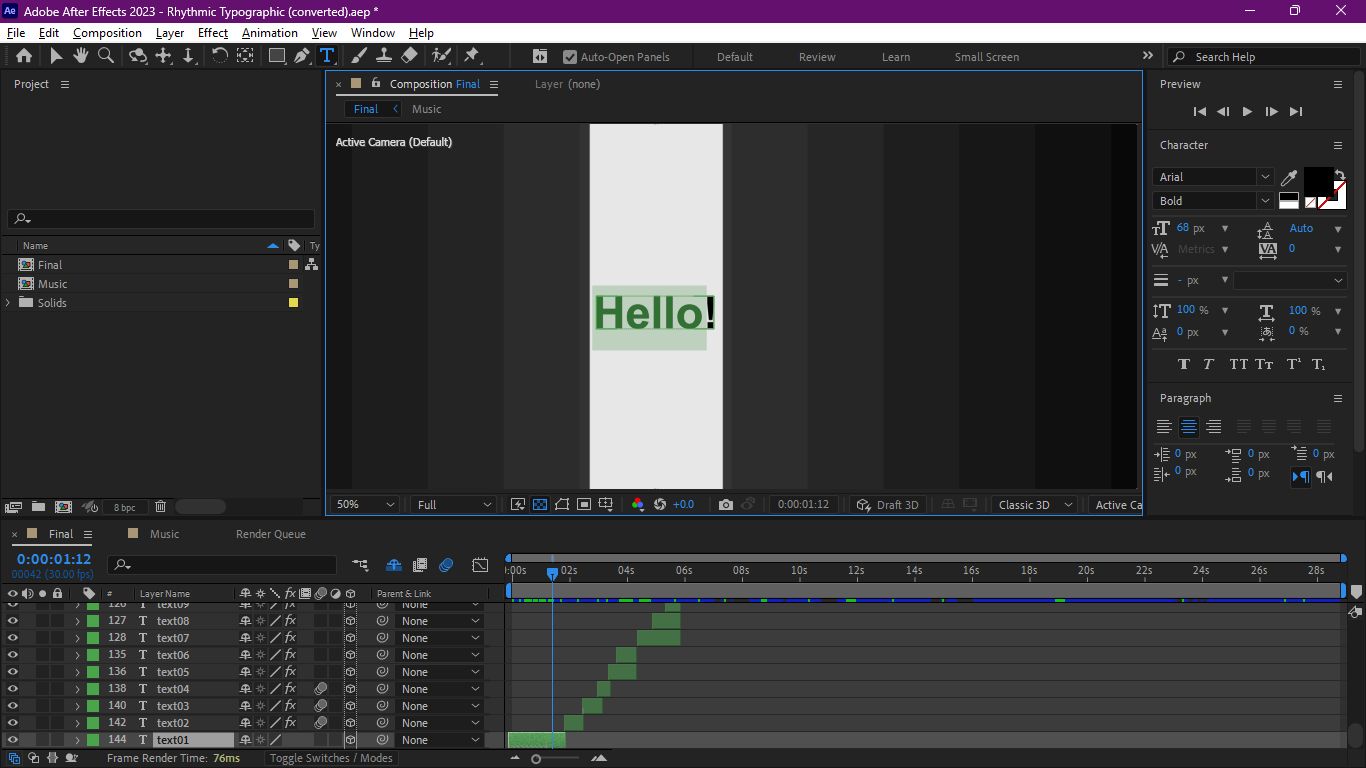Select the Pen tool

302,56
